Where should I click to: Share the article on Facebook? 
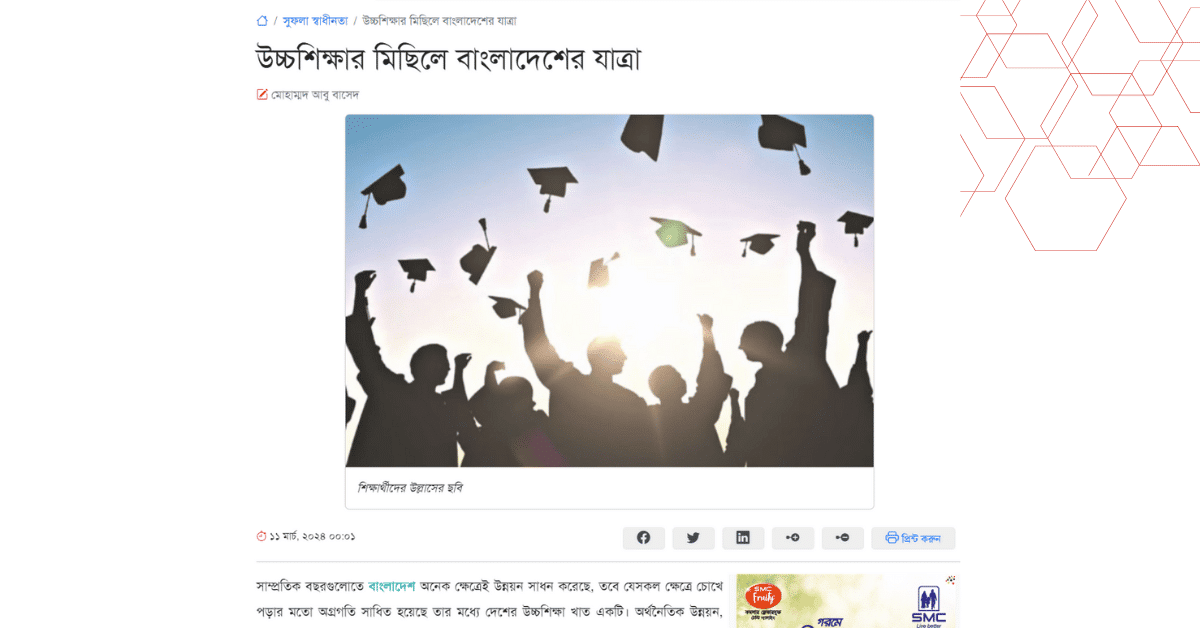coord(644,538)
